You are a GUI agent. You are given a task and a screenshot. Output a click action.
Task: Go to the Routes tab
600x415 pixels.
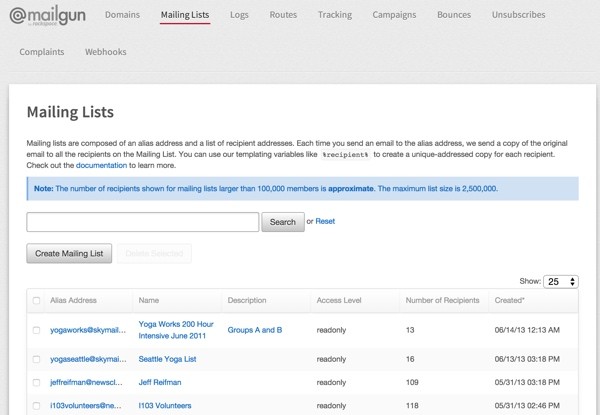click(283, 15)
